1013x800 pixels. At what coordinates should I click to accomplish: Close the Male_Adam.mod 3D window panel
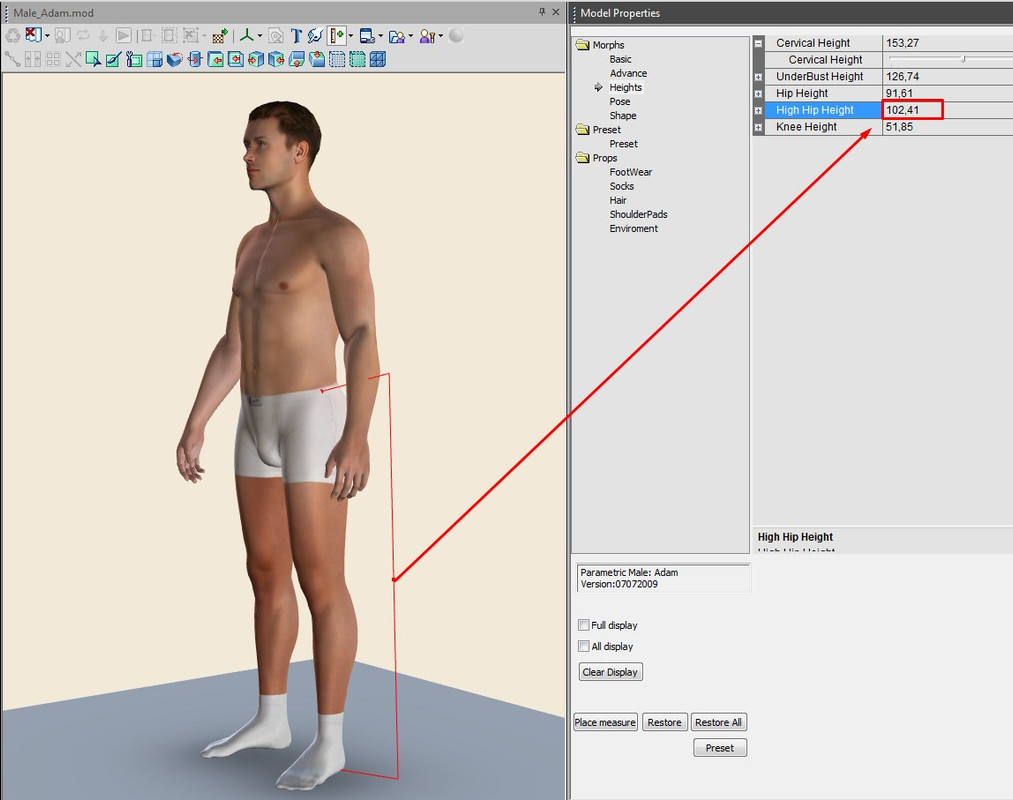[x=556, y=12]
